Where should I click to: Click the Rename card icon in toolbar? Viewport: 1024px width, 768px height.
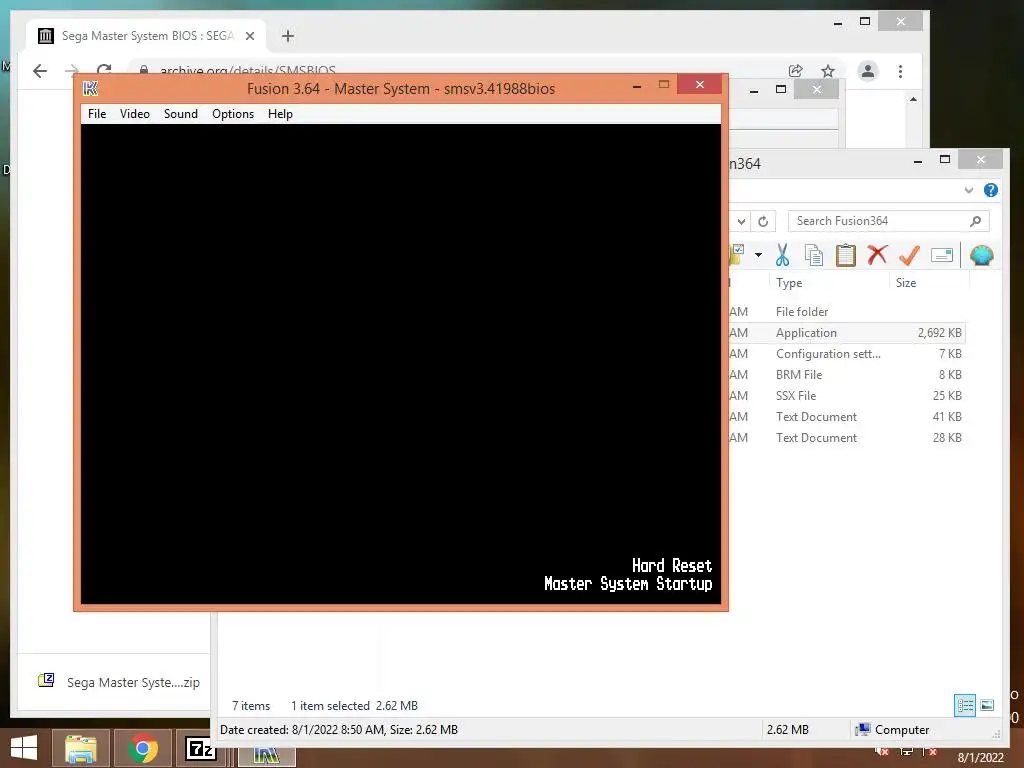(942, 255)
